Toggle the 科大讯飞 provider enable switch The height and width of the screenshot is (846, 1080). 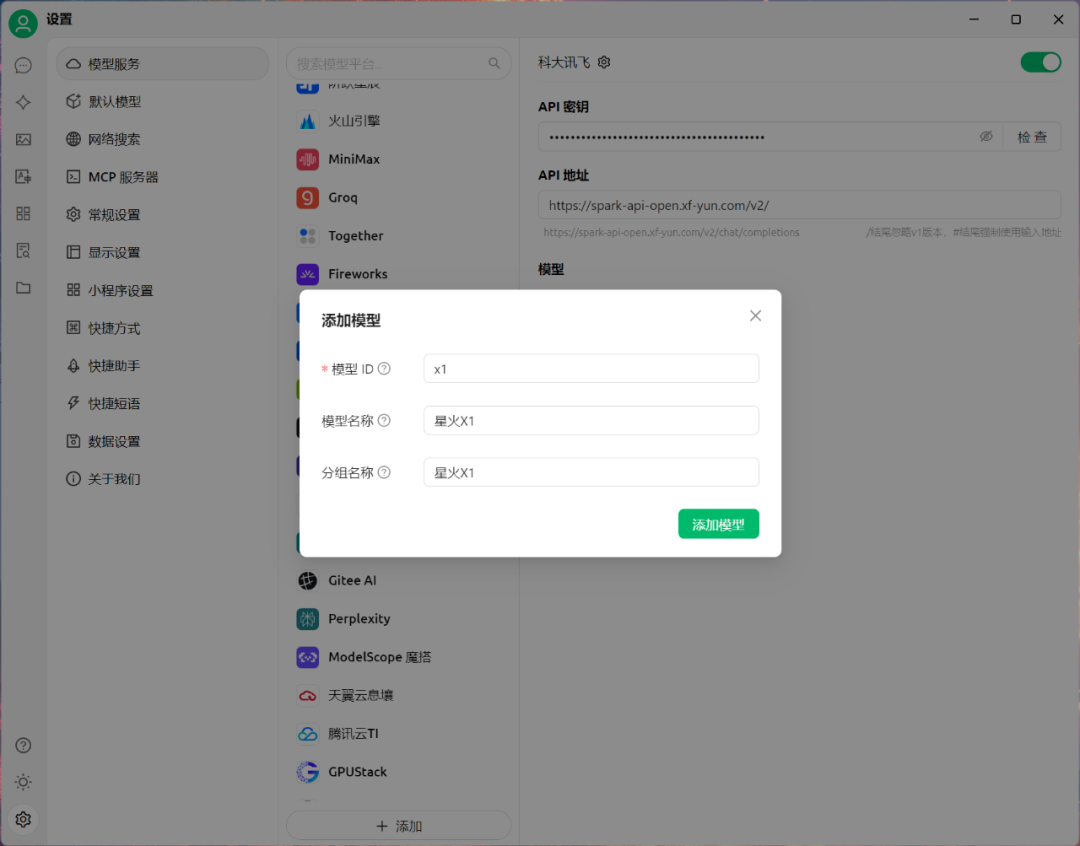pos(1041,62)
